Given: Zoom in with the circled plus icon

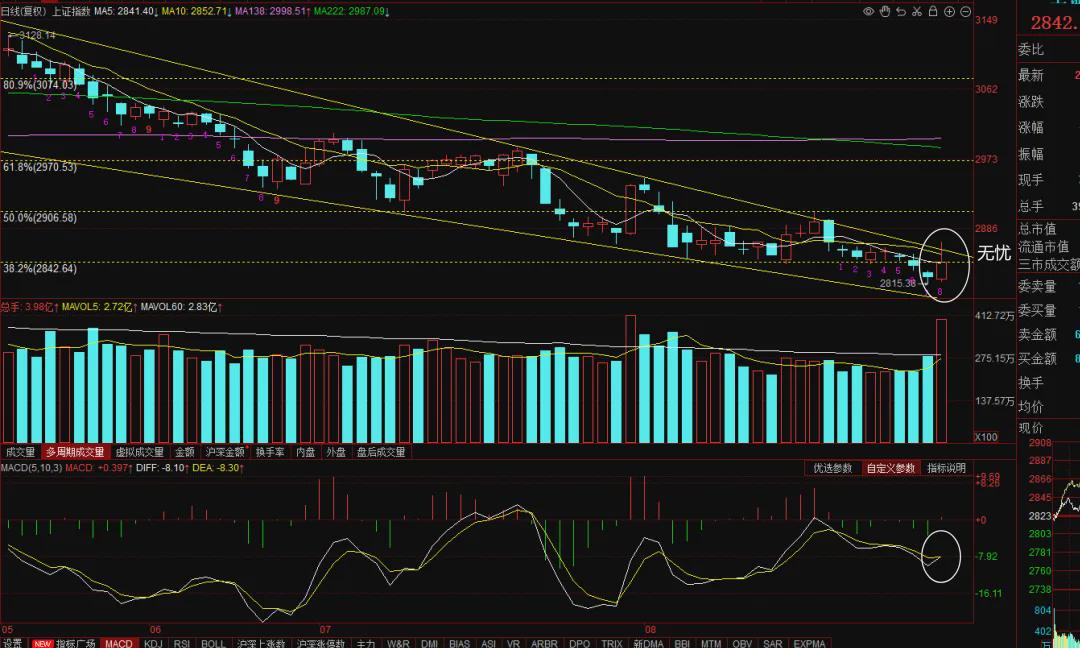Looking at the screenshot, I should pyautogui.click(x=949, y=11).
